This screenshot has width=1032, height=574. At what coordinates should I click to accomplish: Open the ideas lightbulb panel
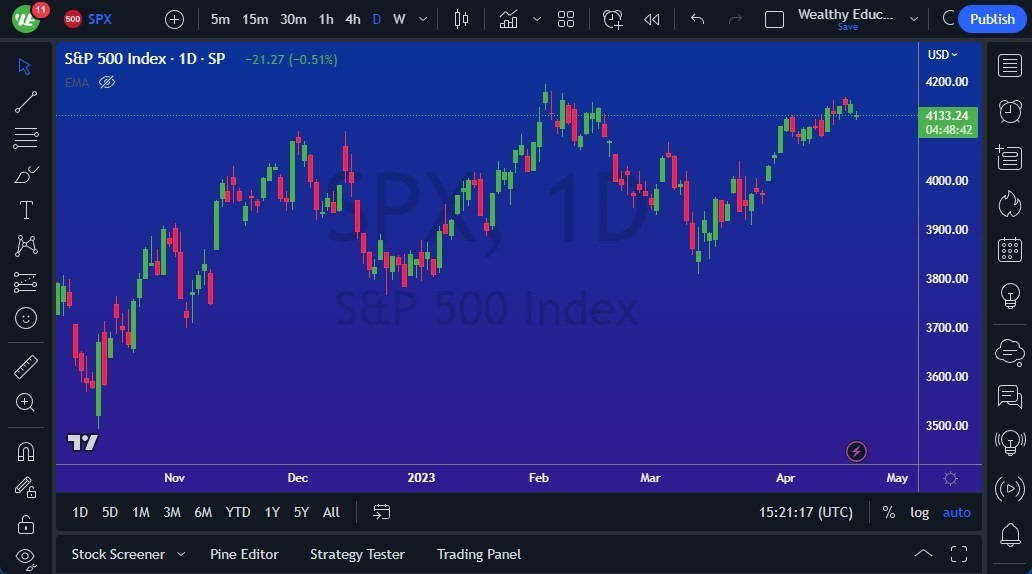(1010, 296)
